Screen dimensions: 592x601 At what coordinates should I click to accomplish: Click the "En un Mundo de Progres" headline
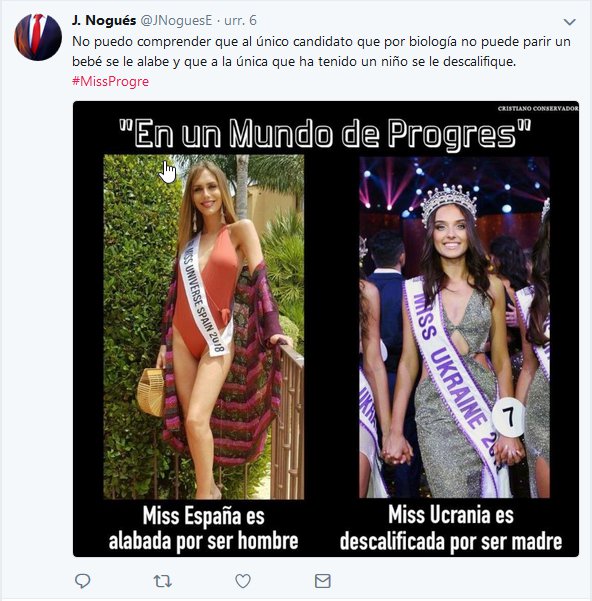coord(325,133)
